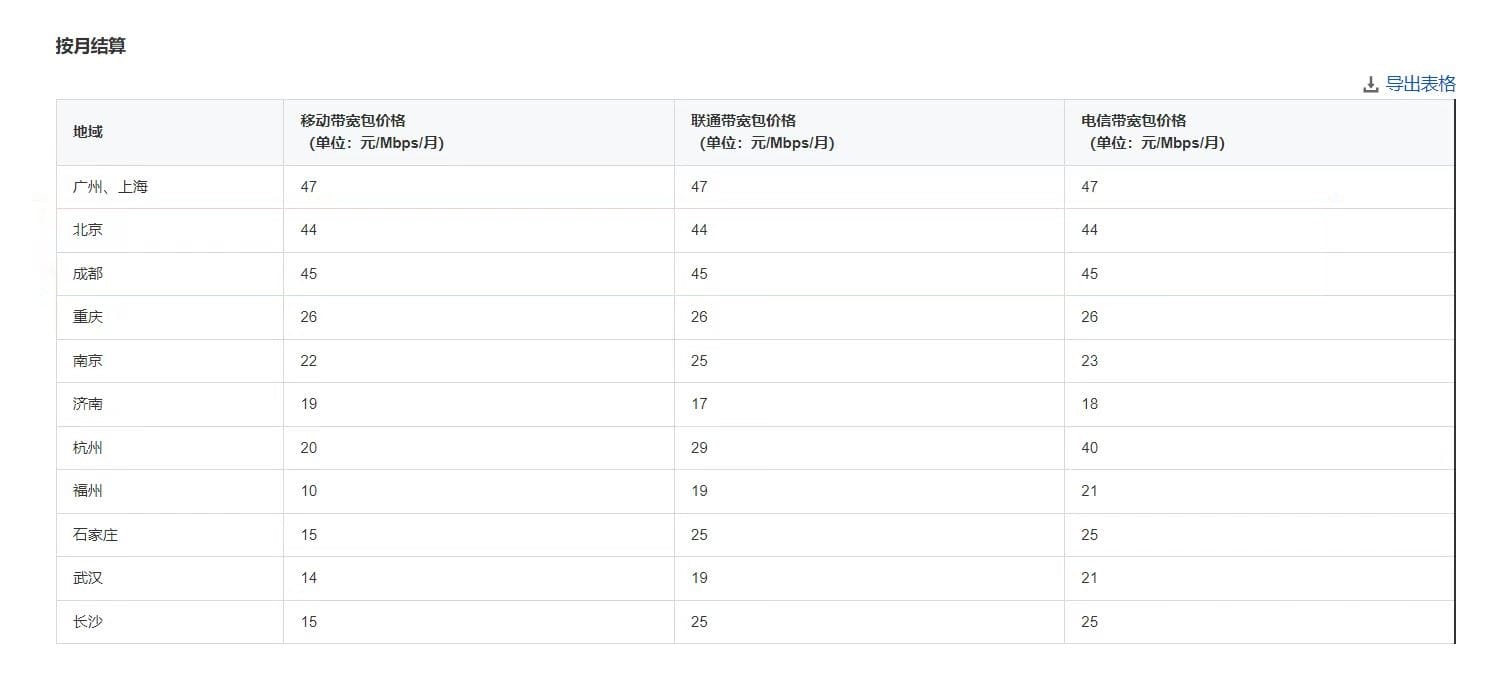The height and width of the screenshot is (691, 1488).
Task: Click the 南京 联通 price cell showing 25
Action: tap(699, 361)
